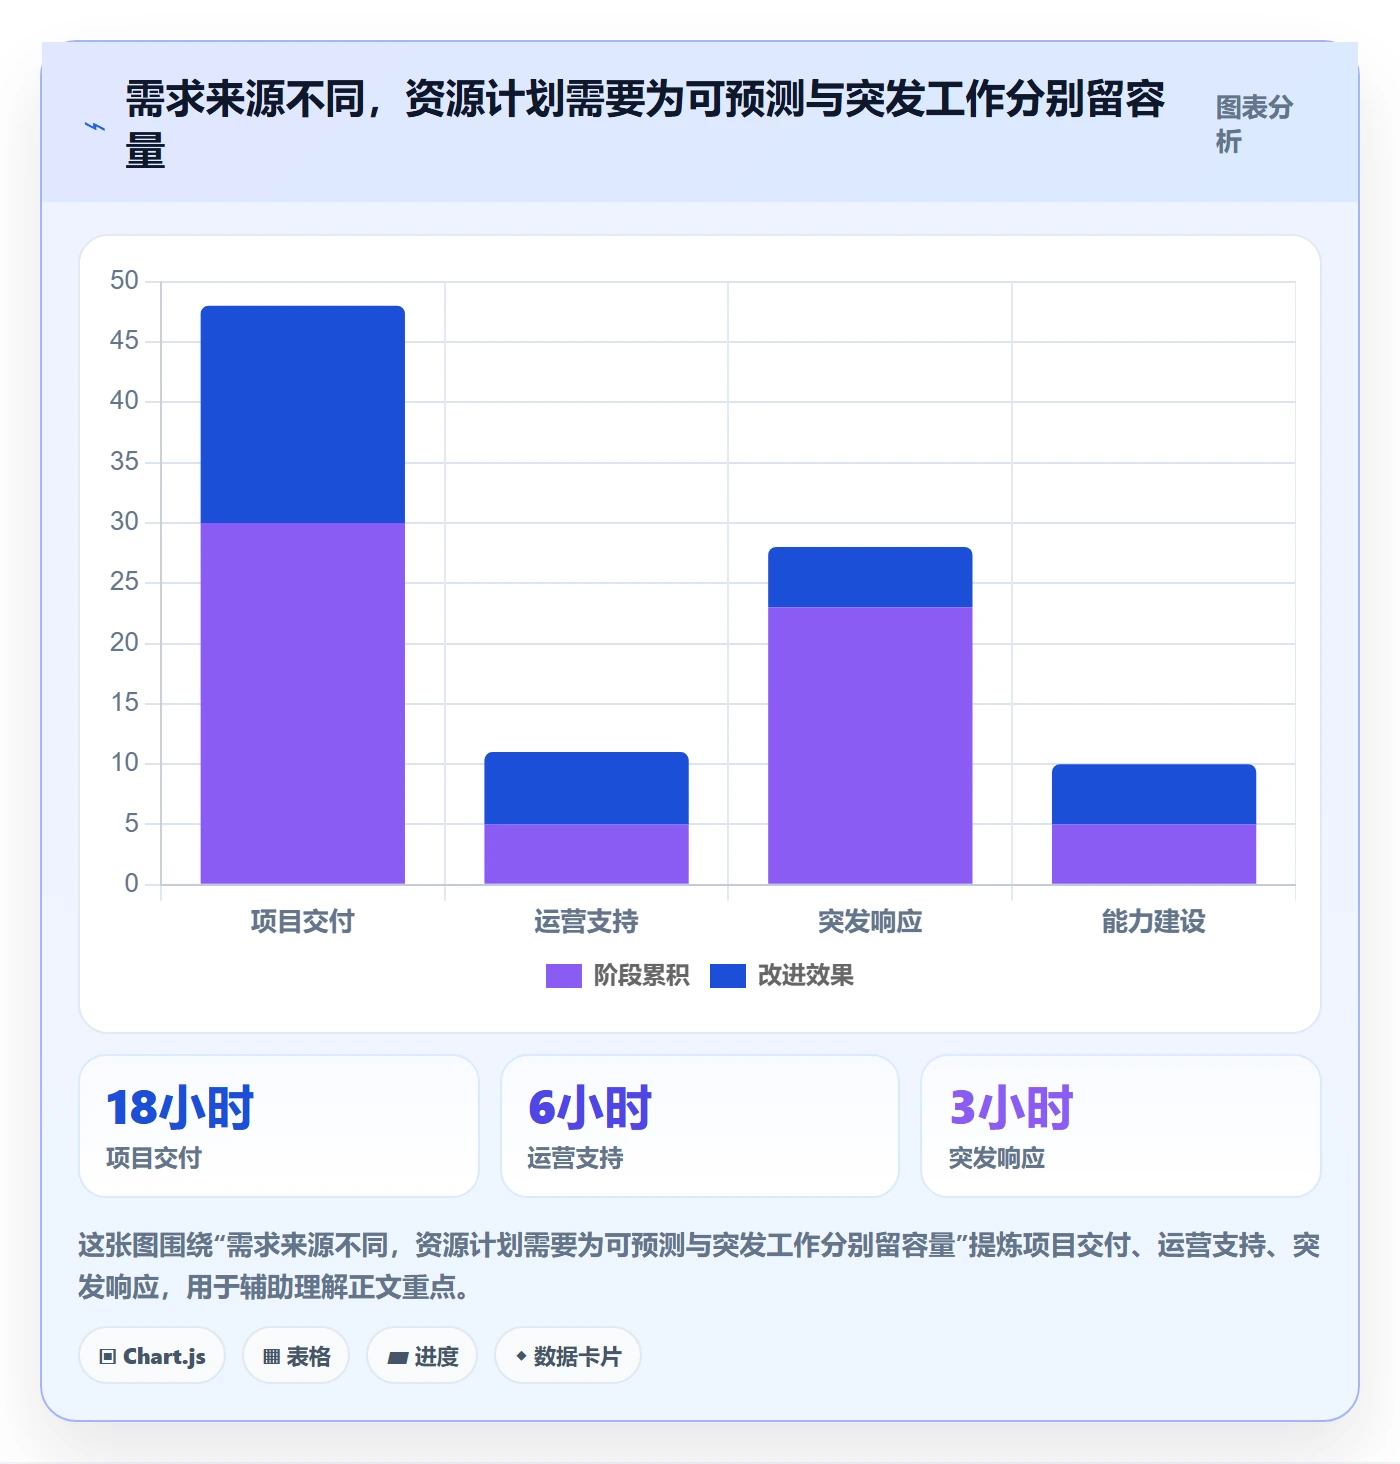1400x1464 pixels.
Task: Click the y-axis value 25
Action: tap(124, 582)
